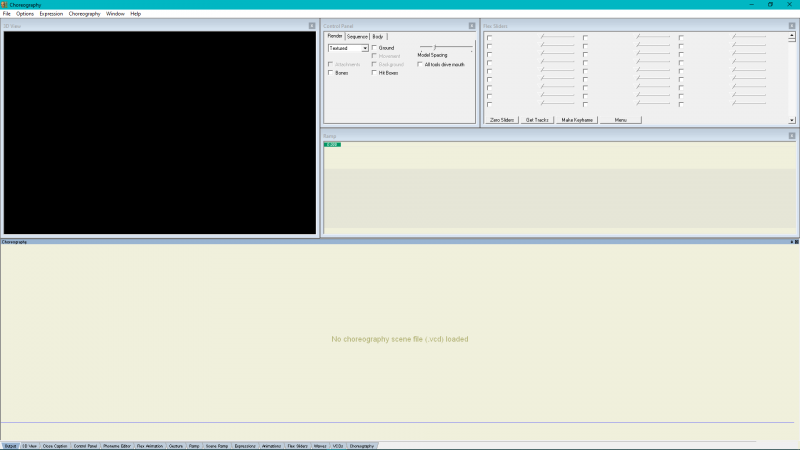The height and width of the screenshot is (450, 800).
Task: Select the Expressions bottom tab
Action: [x=245, y=446]
